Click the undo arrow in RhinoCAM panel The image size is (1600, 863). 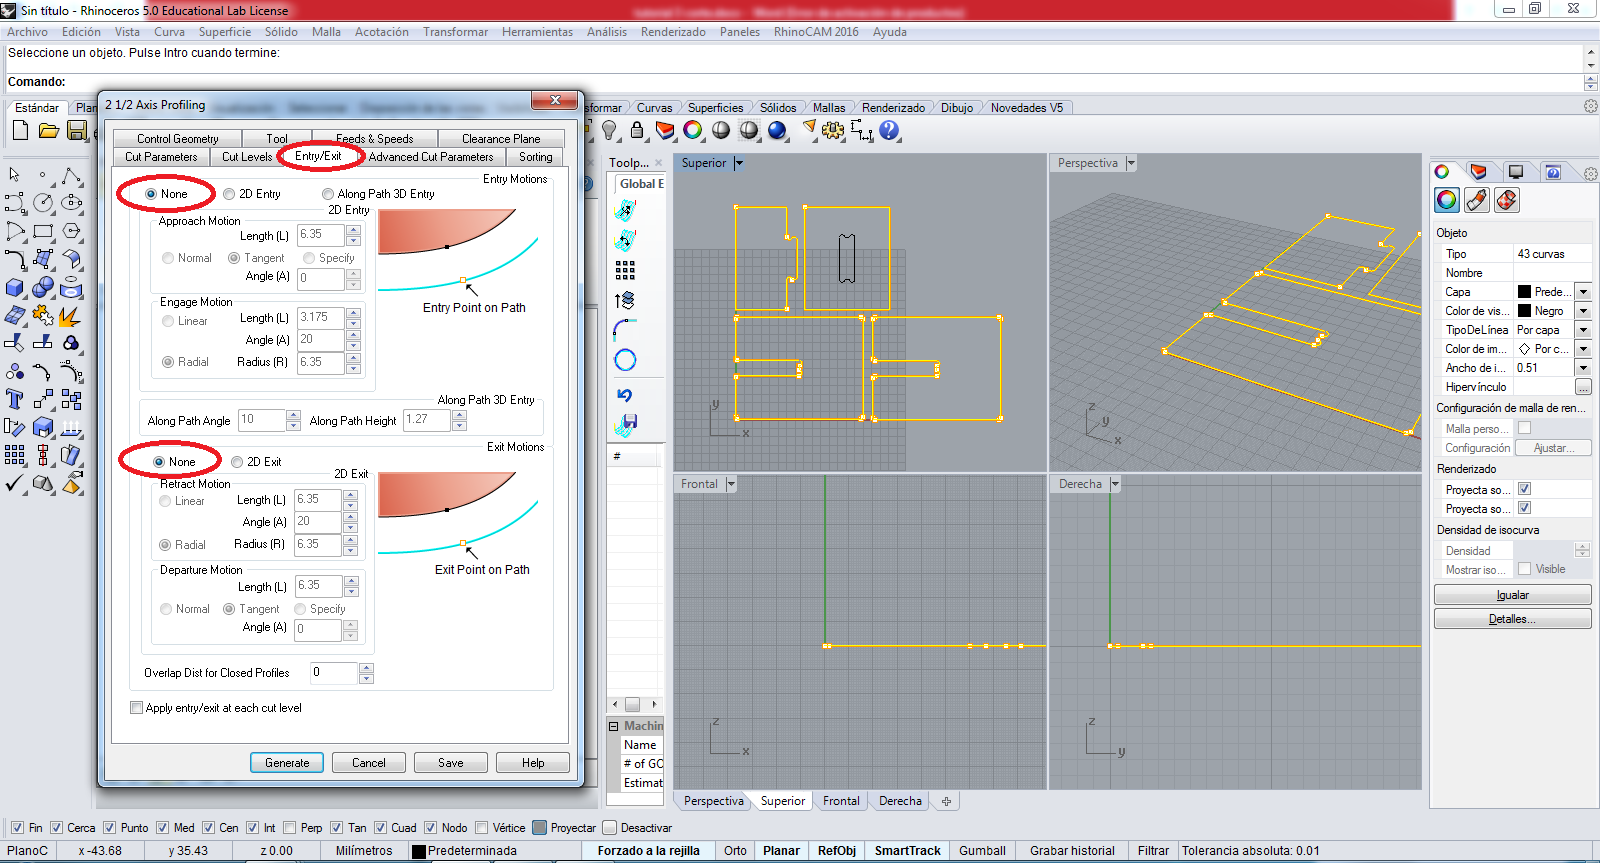[626, 395]
